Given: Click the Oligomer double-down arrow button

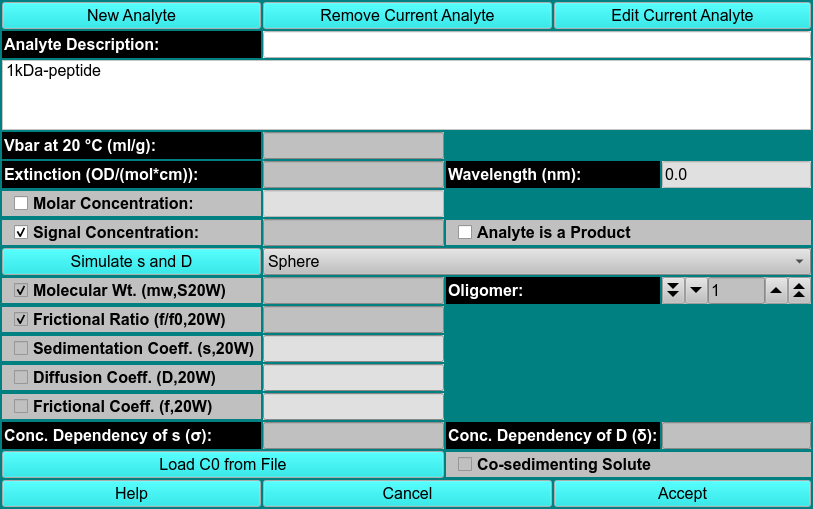Looking at the screenshot, I should point(673,291).
